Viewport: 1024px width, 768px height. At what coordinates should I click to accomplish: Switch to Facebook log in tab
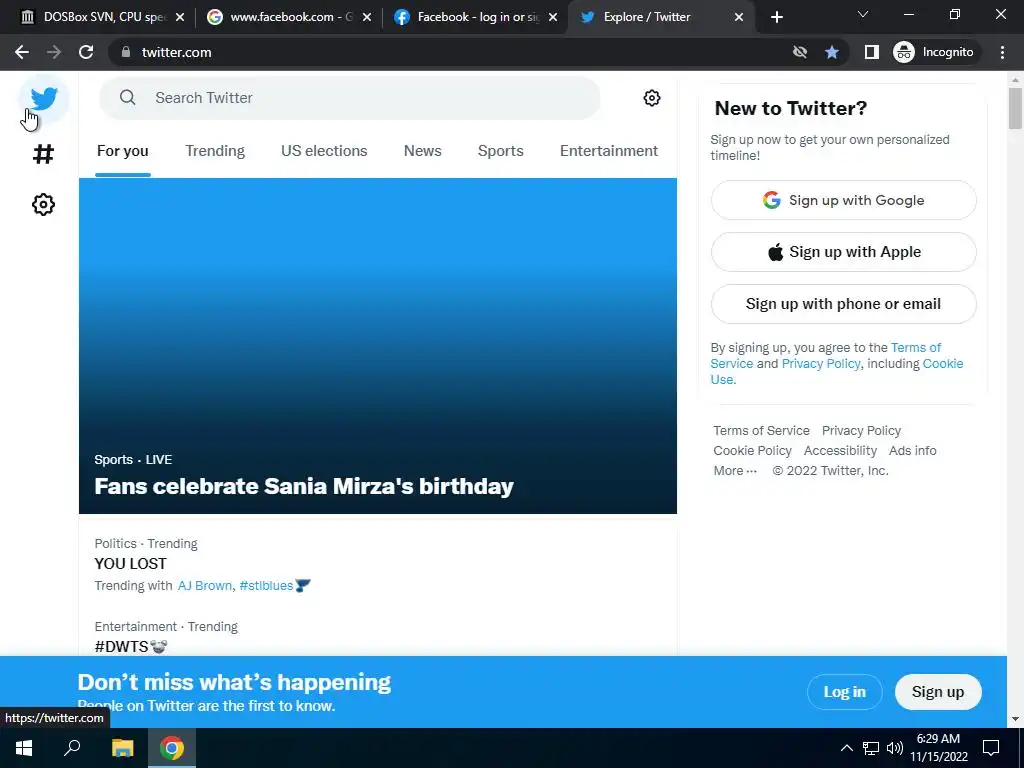[x=475, y=18]
